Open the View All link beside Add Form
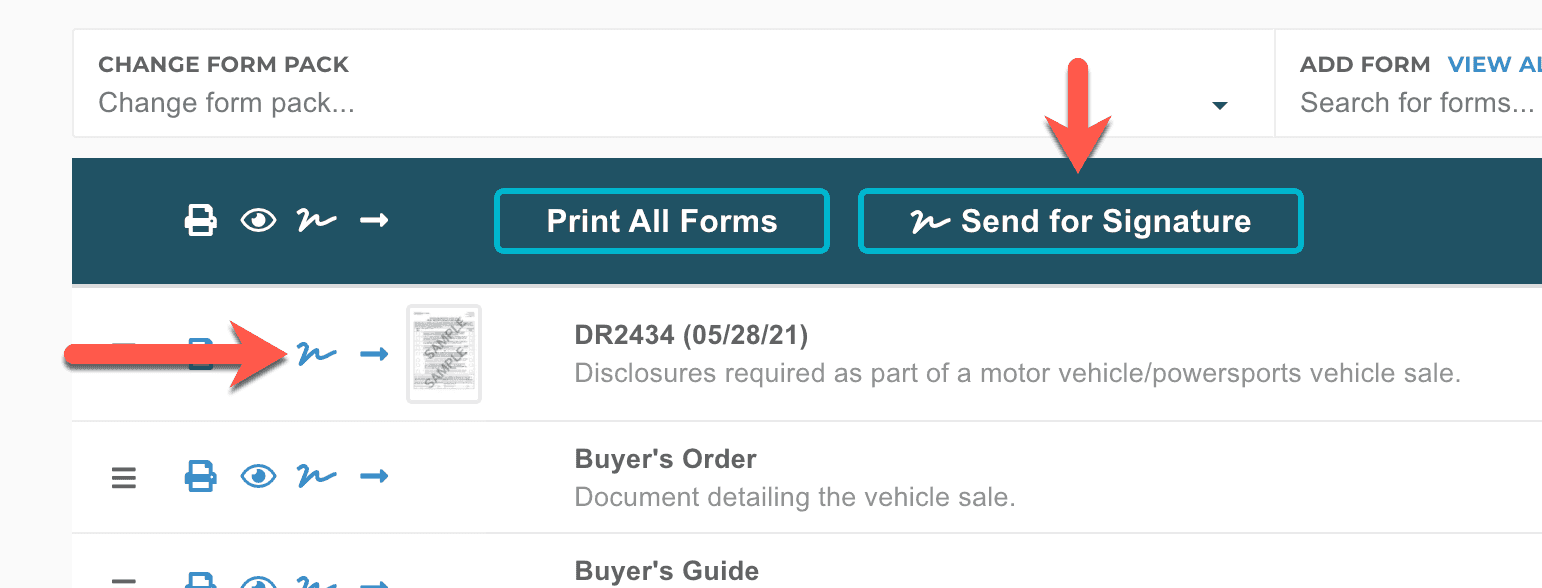This screenshot has width=1542, height=588. point(1494,65)
